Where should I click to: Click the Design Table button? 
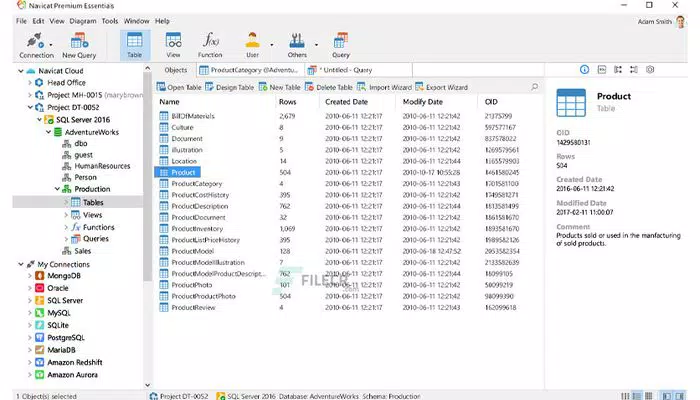(x=229, y=87)
